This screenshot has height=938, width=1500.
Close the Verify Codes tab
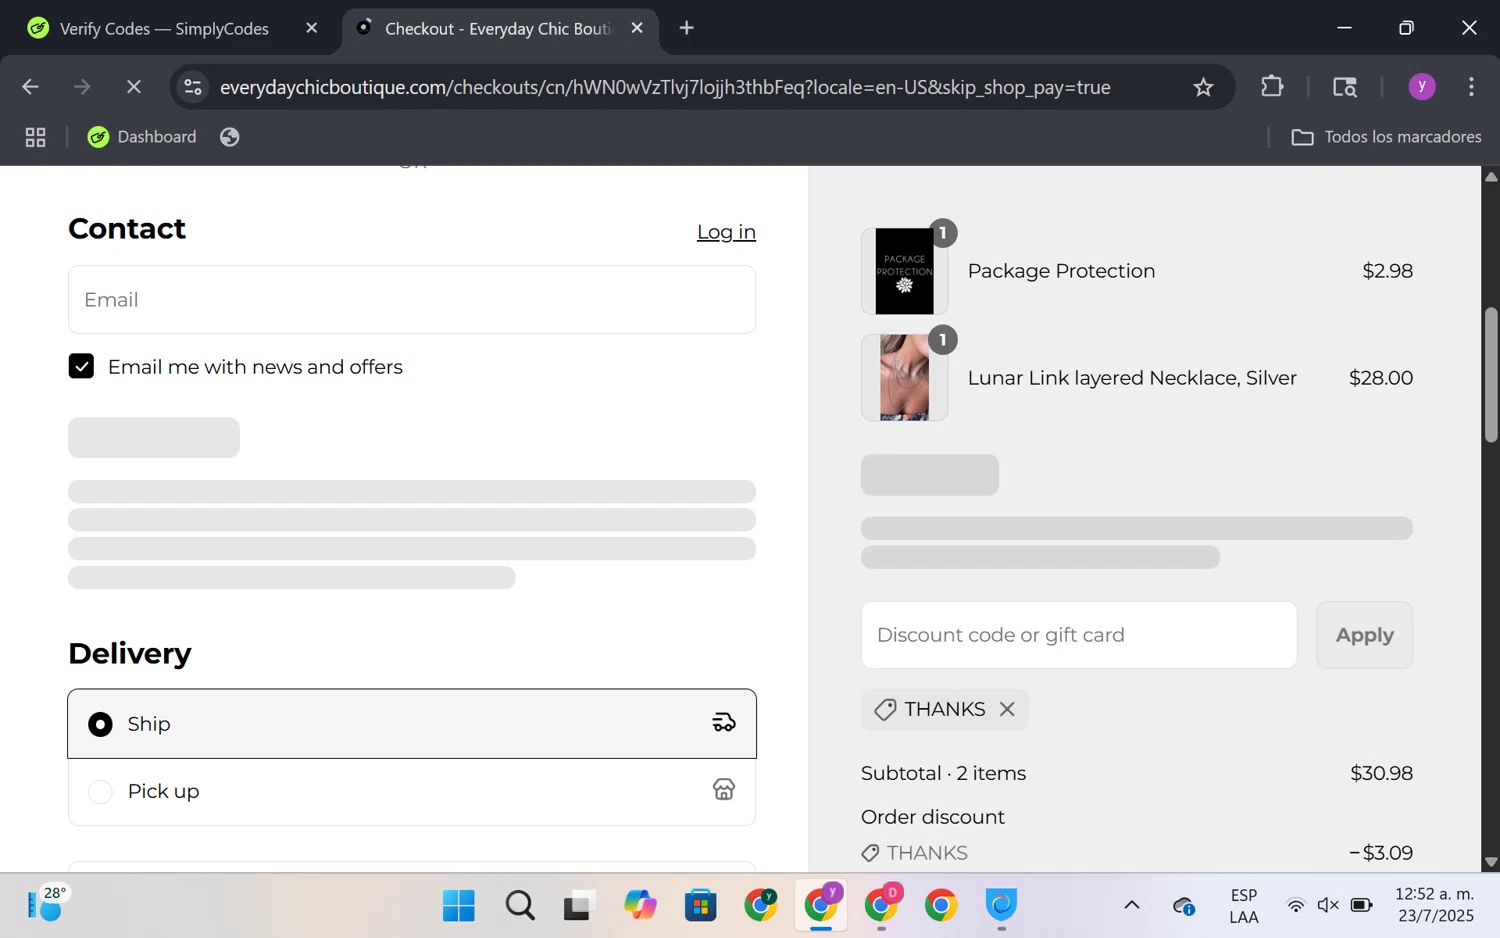311,28
